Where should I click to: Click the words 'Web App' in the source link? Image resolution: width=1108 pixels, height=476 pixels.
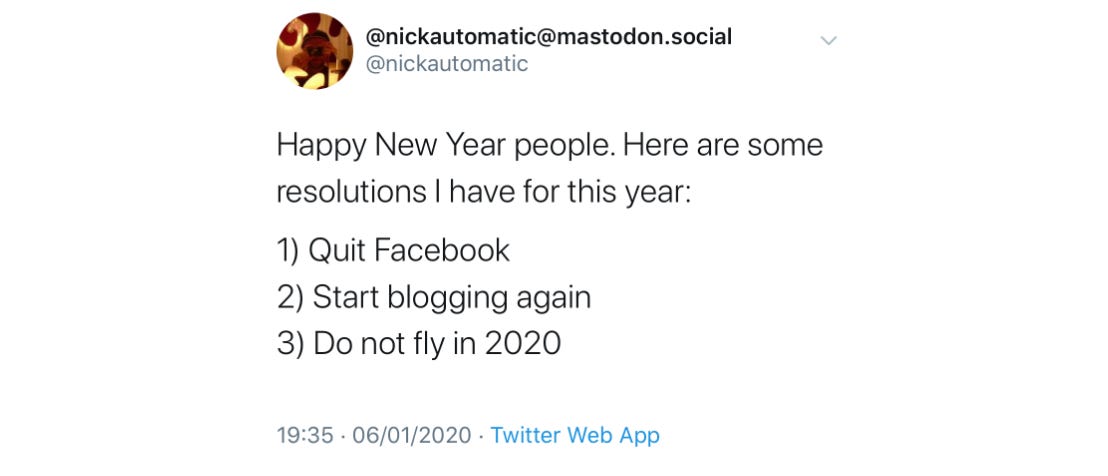pyautogui.click(x=613, y=435)
